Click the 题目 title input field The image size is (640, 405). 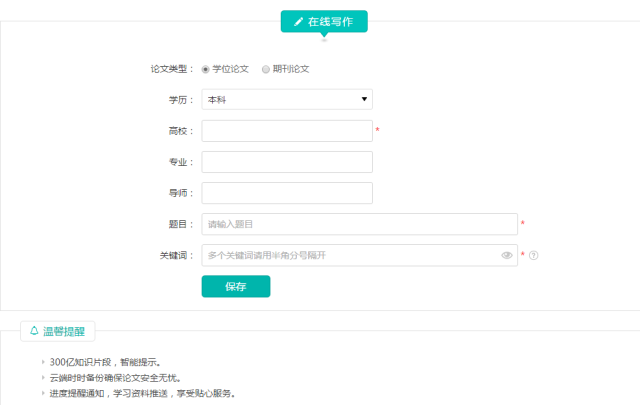(x=360, y=224)
